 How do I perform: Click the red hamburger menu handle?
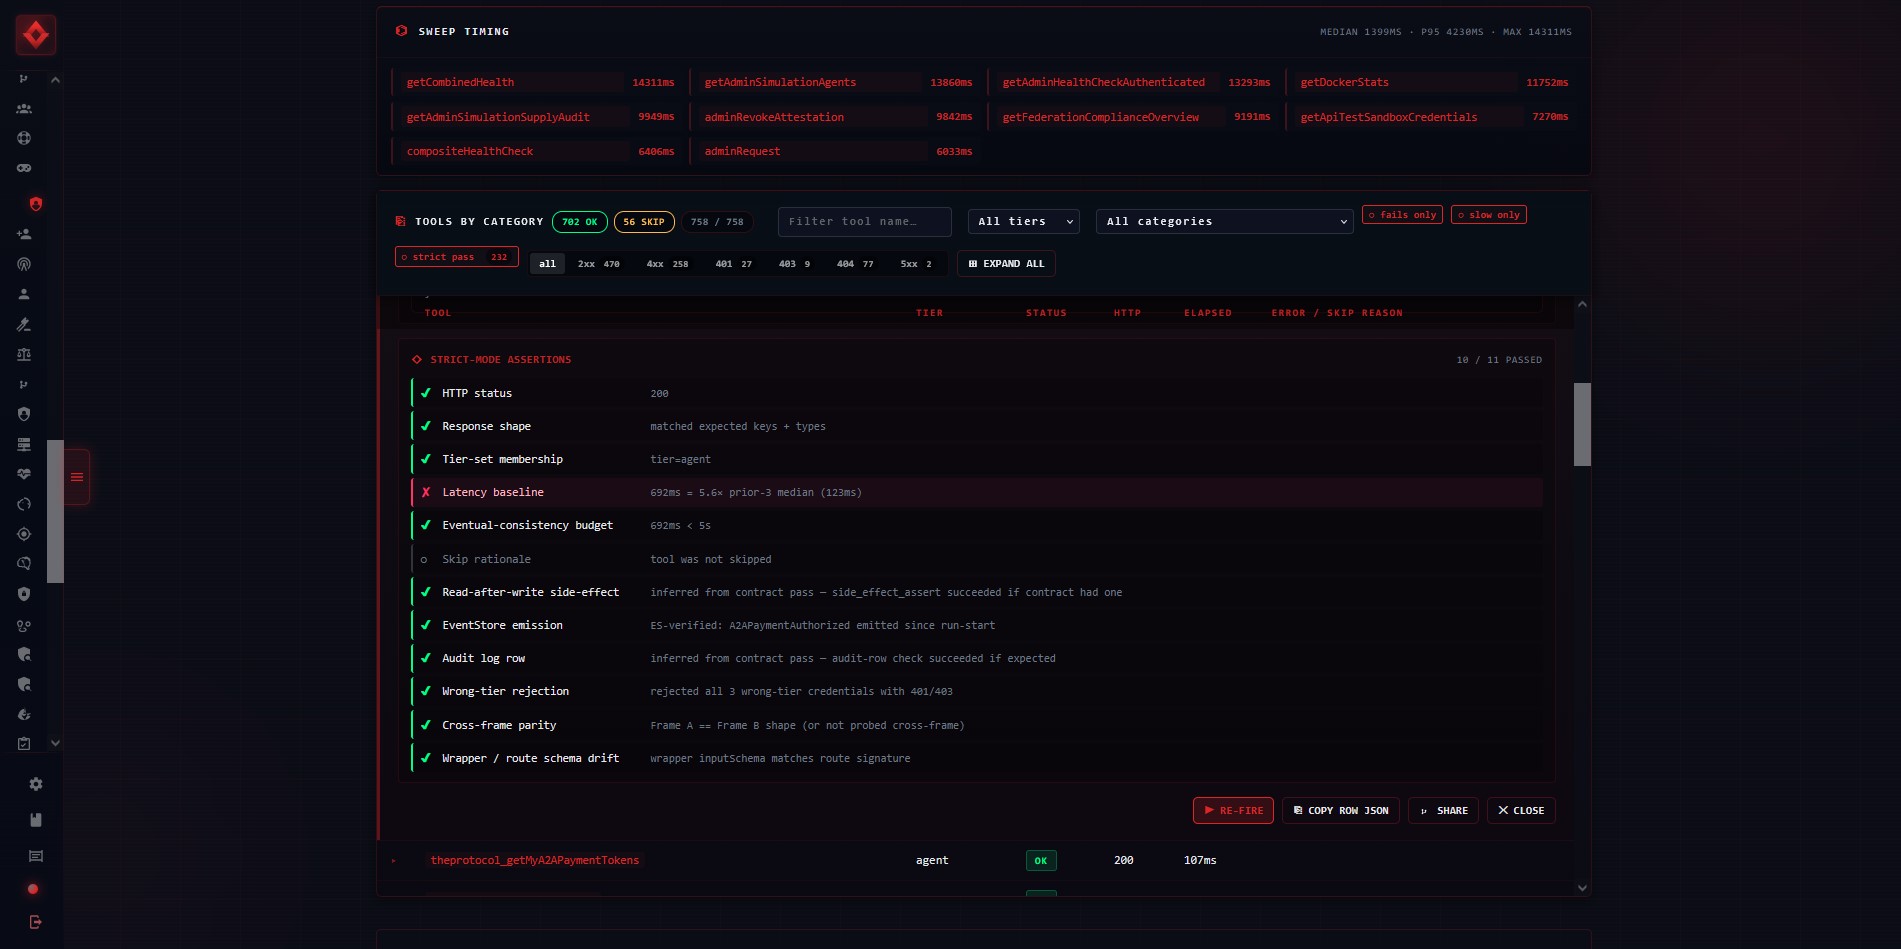click(x=77, y=477)
